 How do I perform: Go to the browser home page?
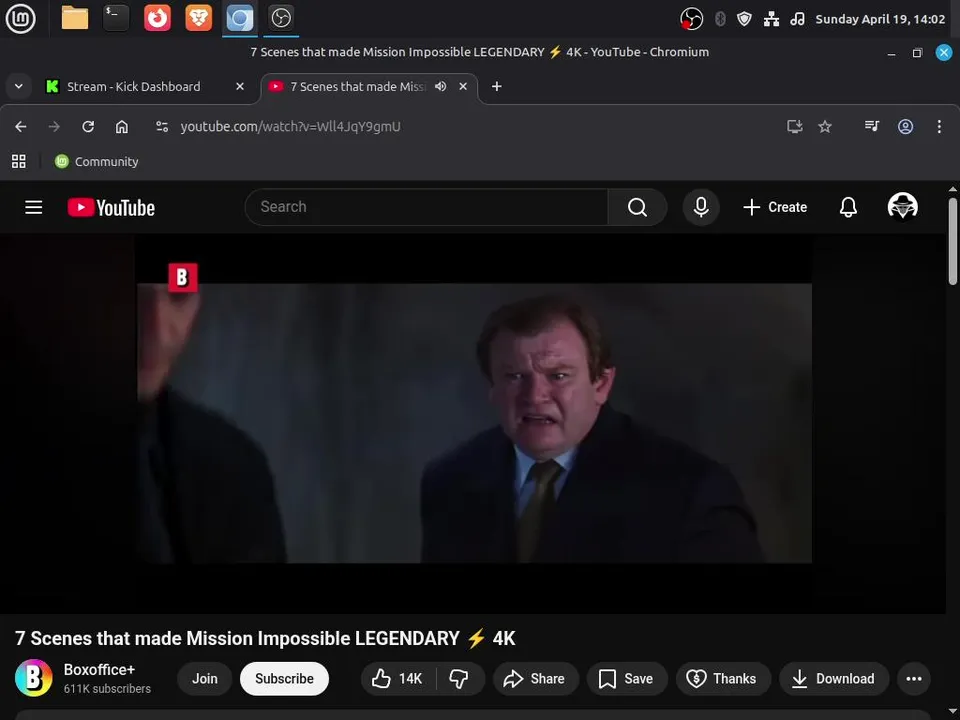[x=122, y=127]
